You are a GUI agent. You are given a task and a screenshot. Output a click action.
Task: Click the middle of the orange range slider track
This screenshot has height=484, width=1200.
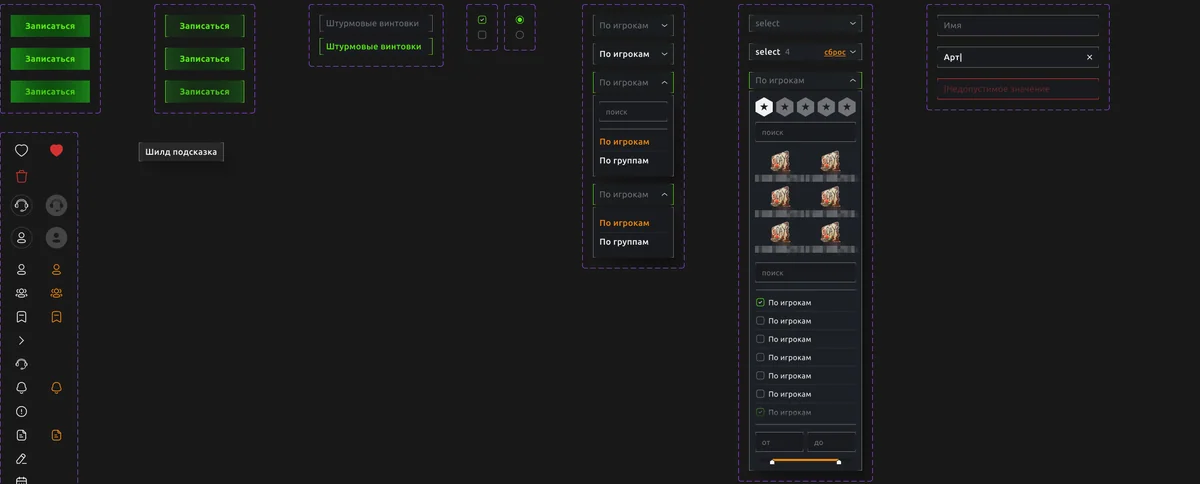point(805,461)
